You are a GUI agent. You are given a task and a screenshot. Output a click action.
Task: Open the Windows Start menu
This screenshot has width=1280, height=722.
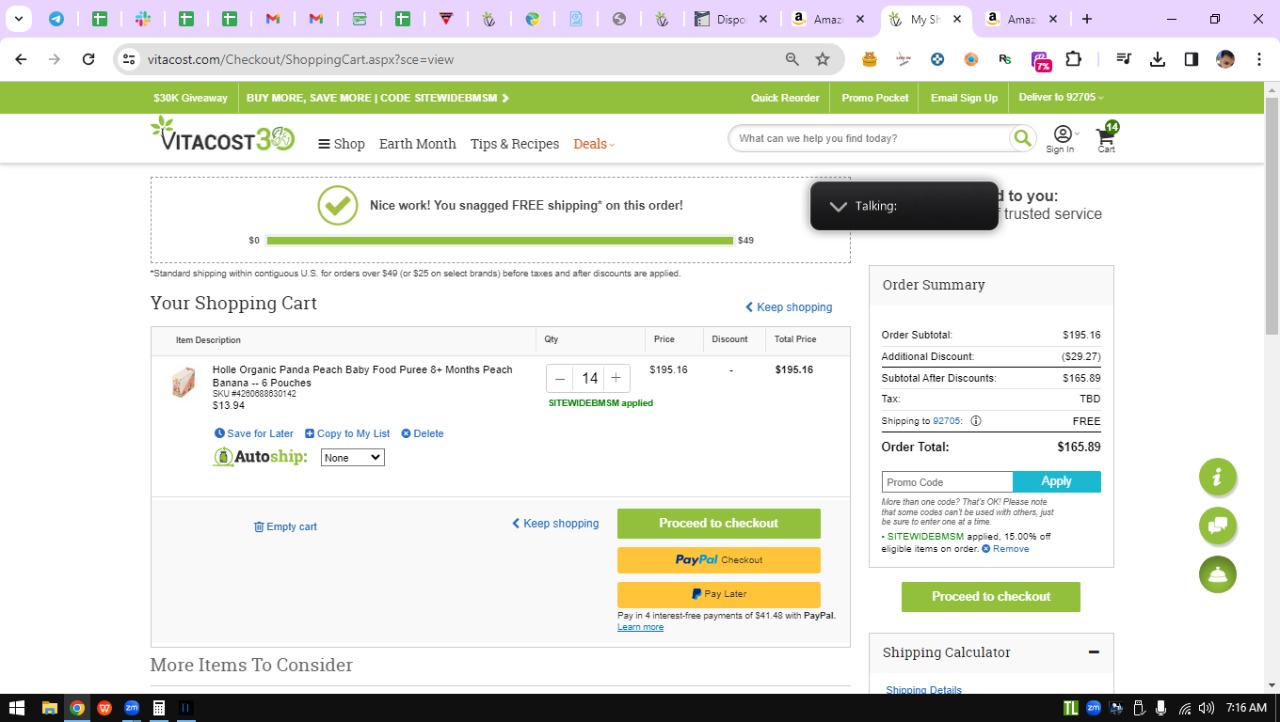[17, 708]
